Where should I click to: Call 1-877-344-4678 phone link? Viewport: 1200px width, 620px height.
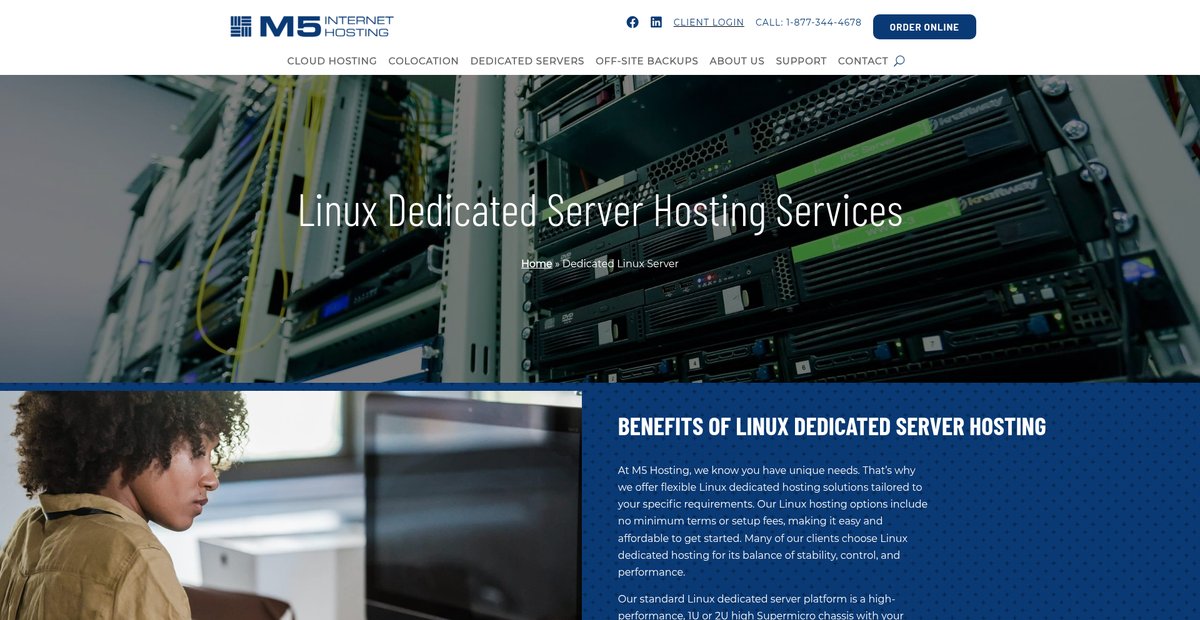click(x=808, y=22)
